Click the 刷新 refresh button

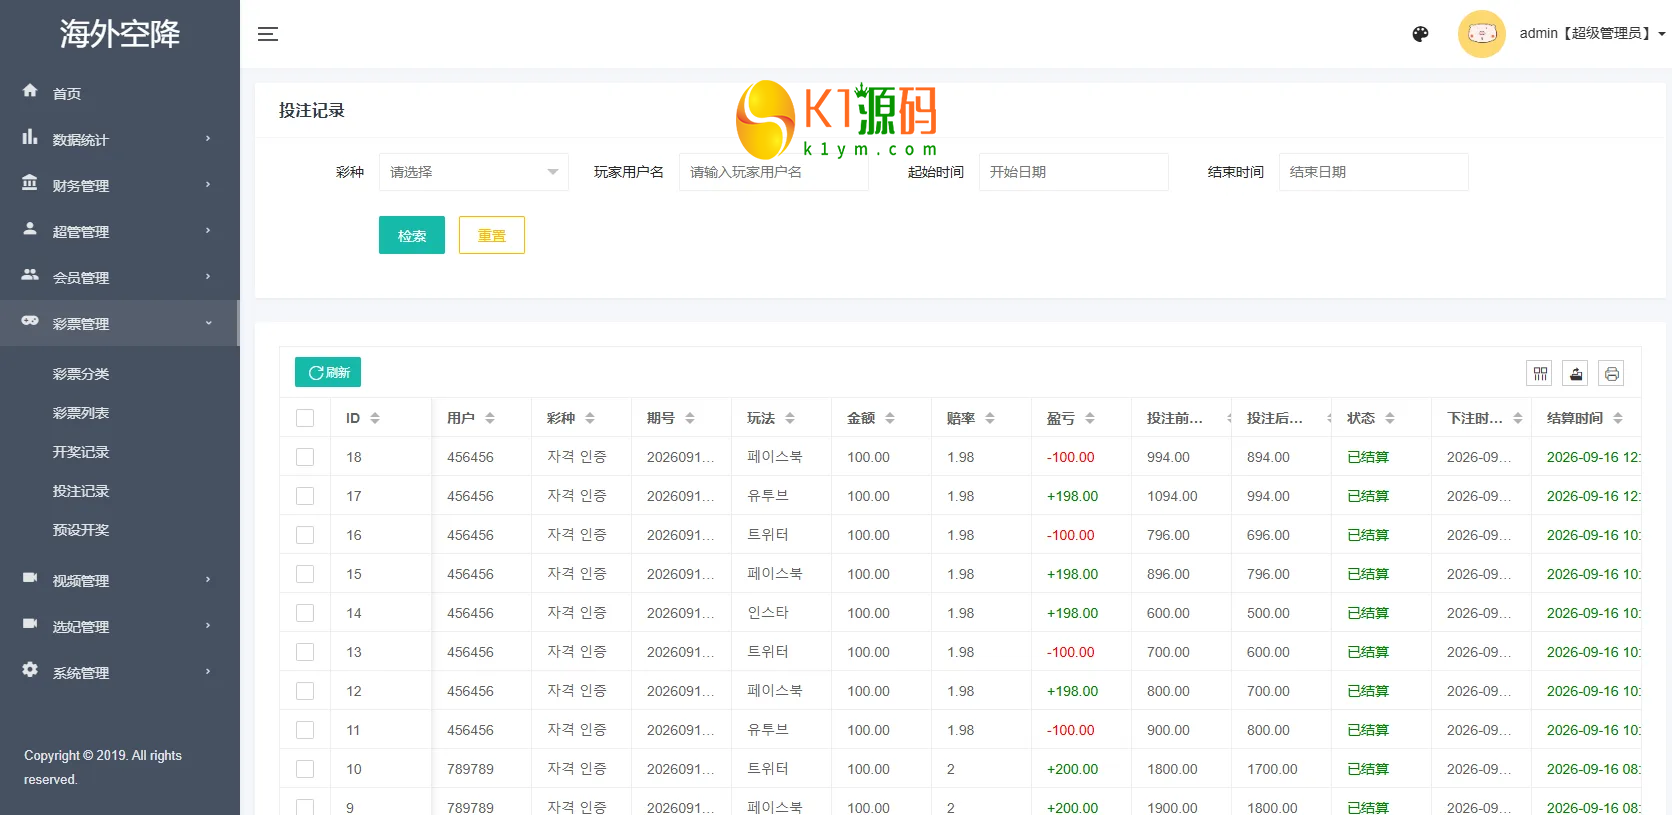[328, 372]
